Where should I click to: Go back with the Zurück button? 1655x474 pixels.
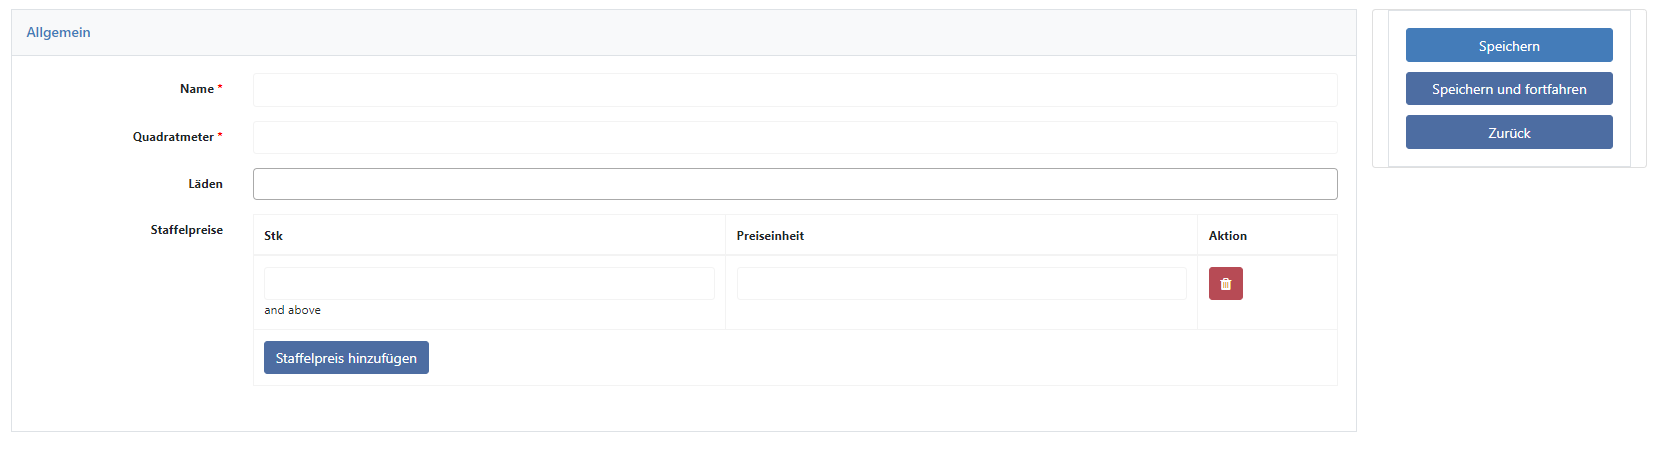(1509, 133)
